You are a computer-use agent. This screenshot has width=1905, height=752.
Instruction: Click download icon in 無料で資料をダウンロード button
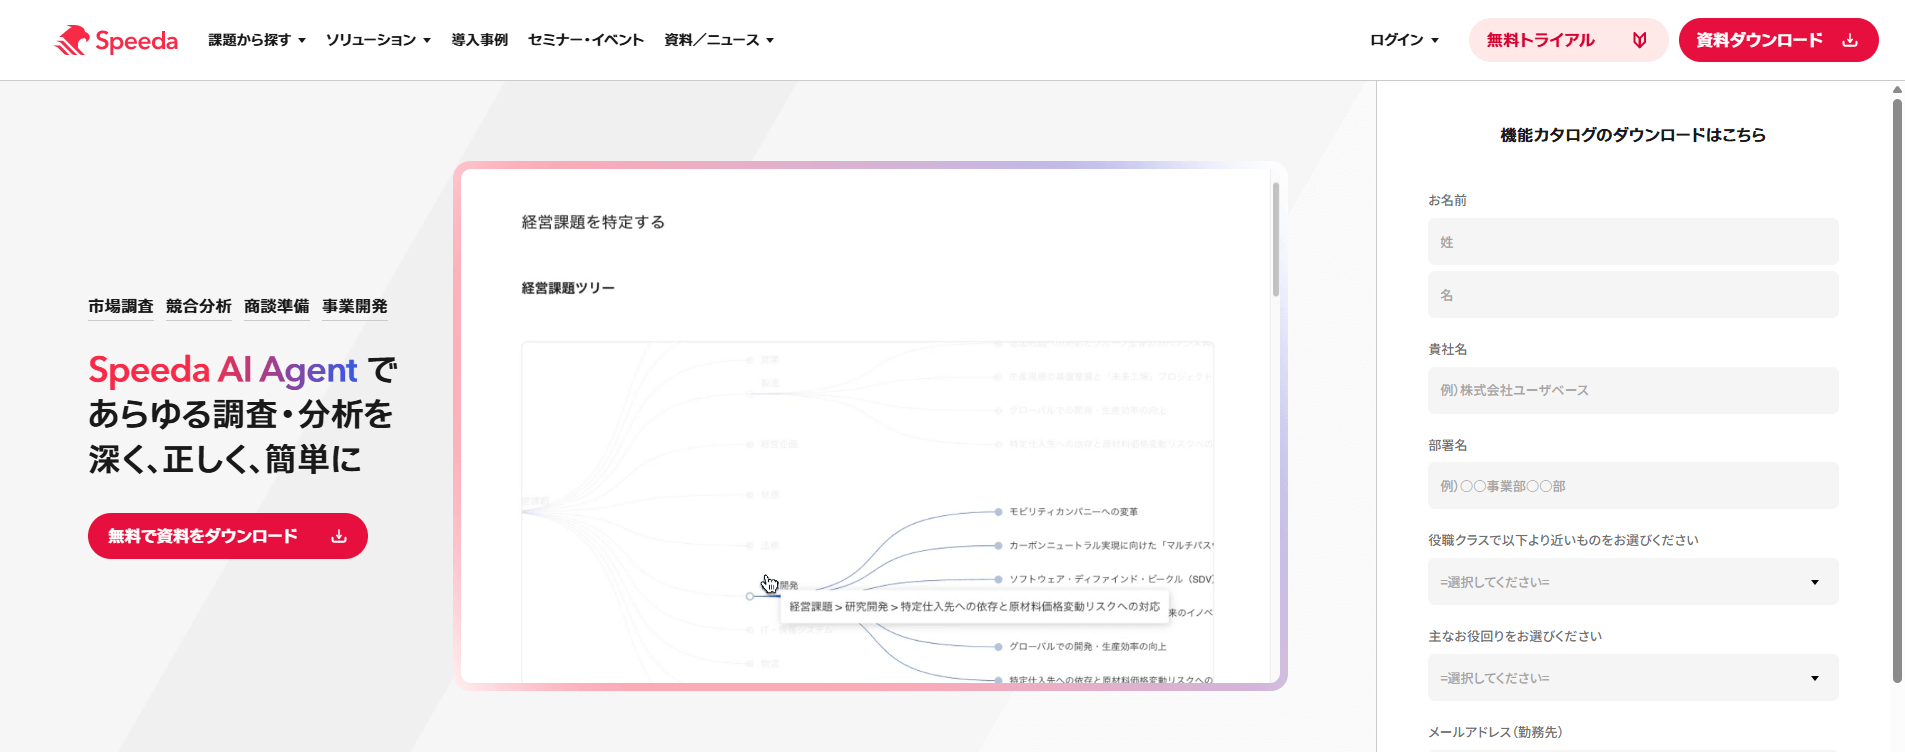pyautogui.click(x=339, y=536)
